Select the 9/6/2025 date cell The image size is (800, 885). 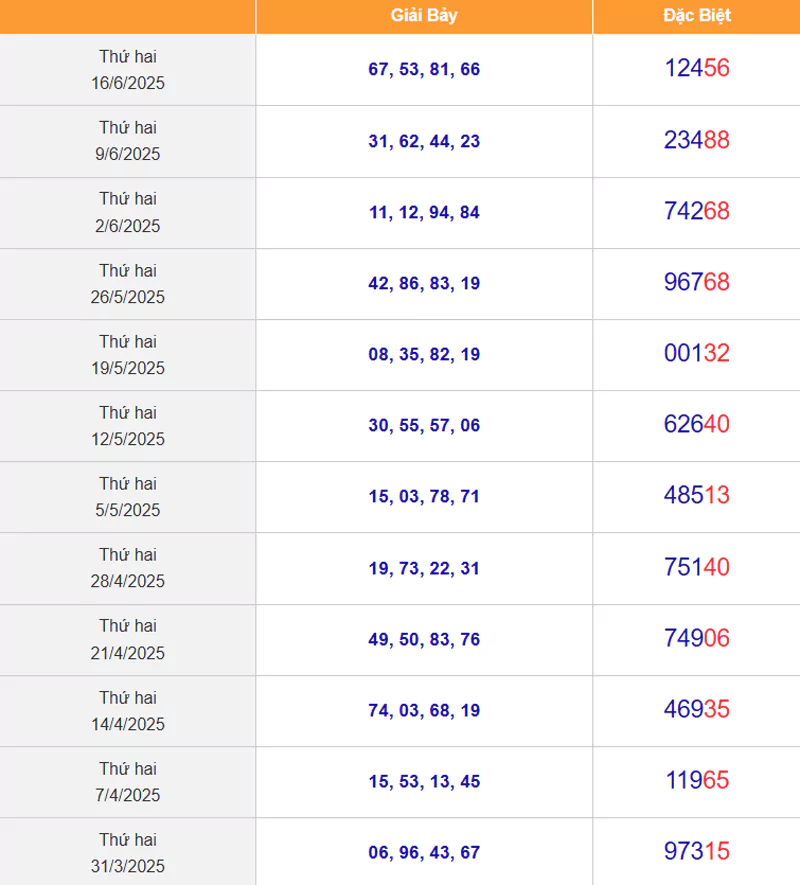[128, 141]
